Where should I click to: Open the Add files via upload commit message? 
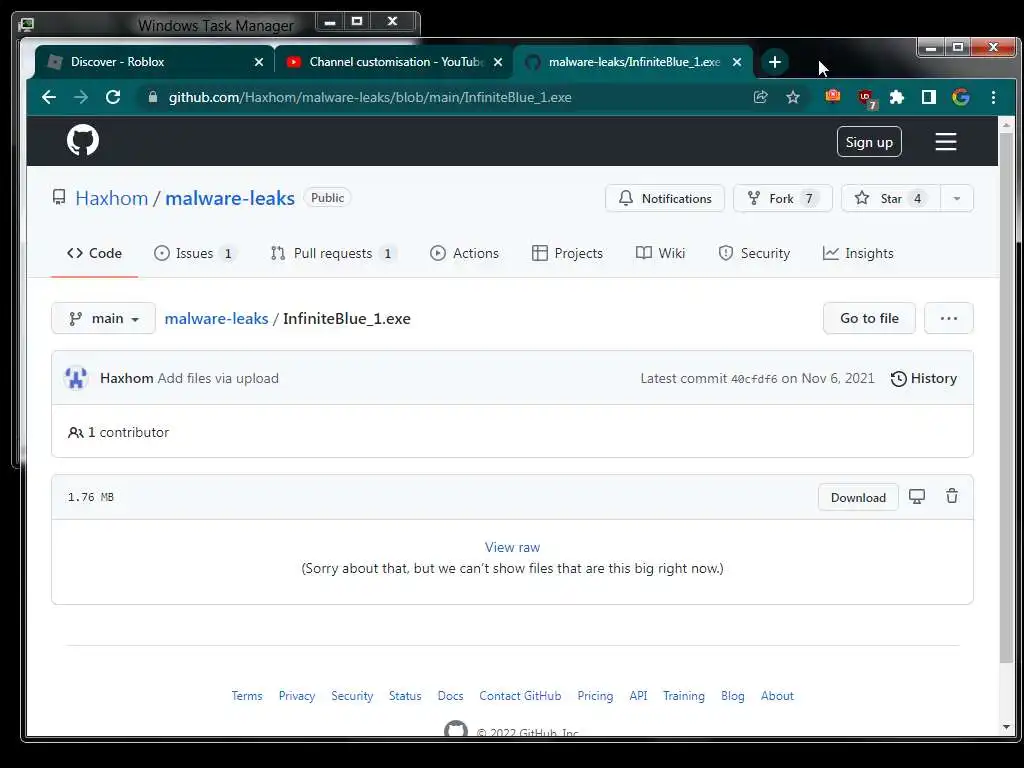(x=218, y=378)
